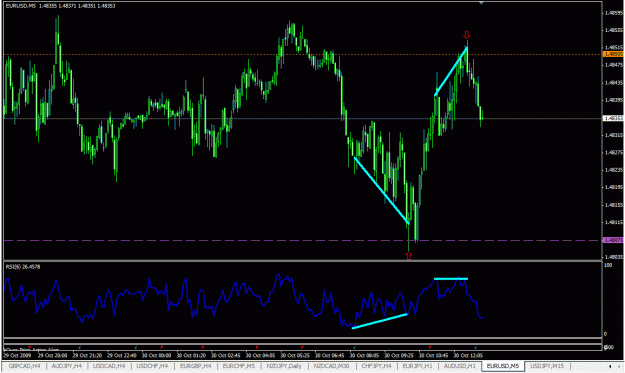The width and height of the screenshot is (625, 373).
Task: Click the purple price label on the axis
Action: [613, 240]
